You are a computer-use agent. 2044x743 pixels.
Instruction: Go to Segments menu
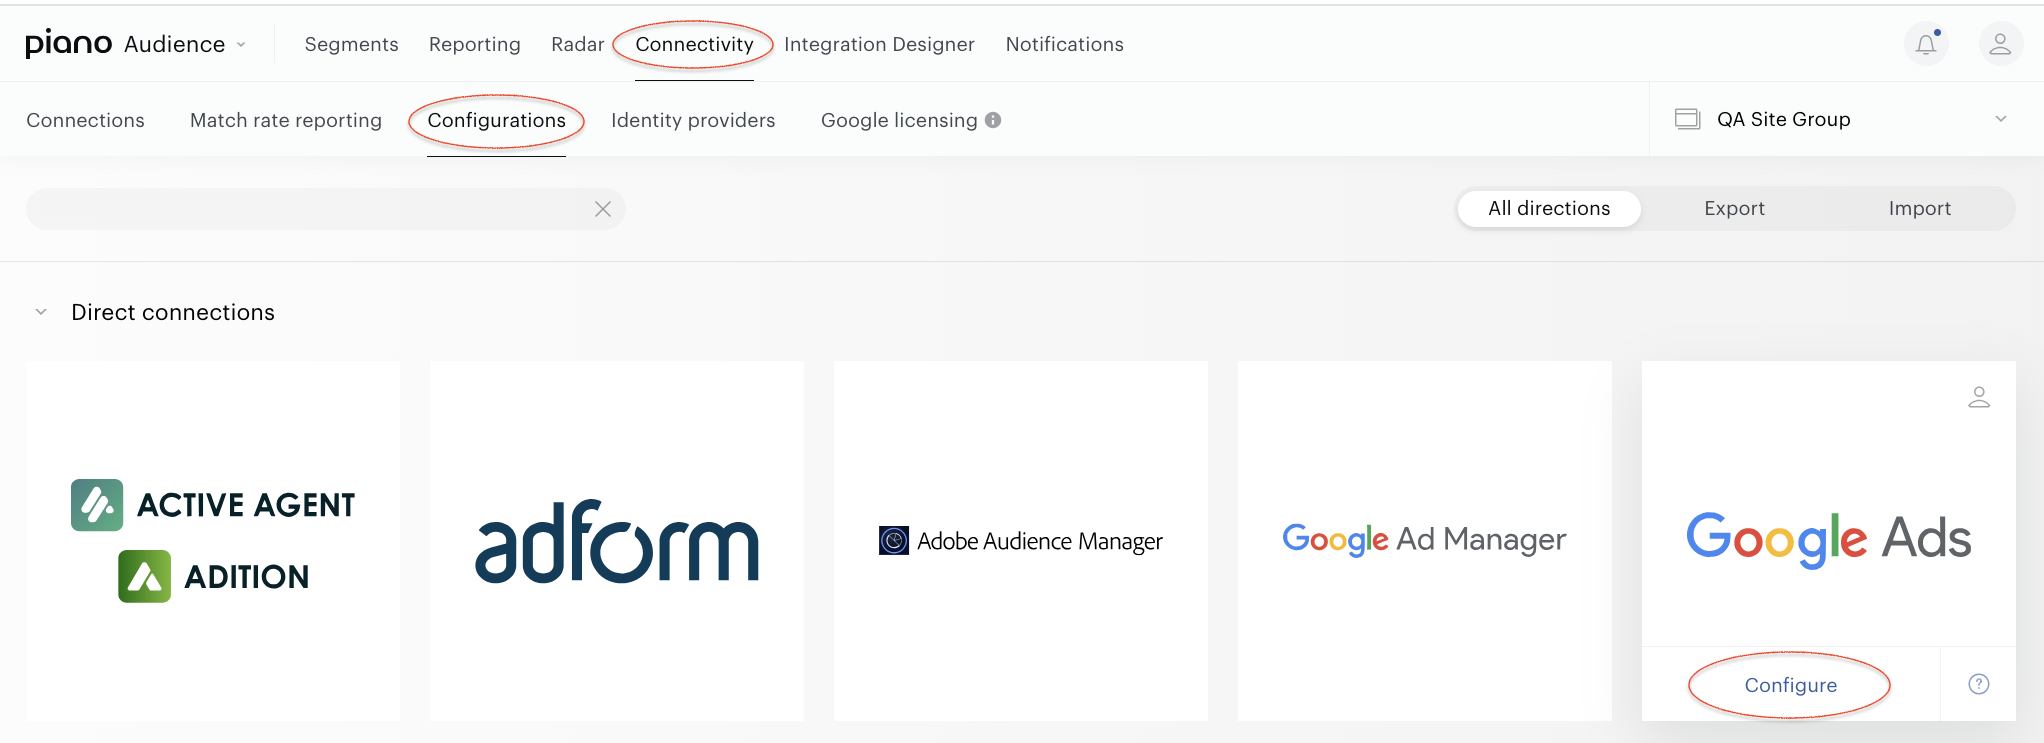pyautogui.click(x=351, y=44)
